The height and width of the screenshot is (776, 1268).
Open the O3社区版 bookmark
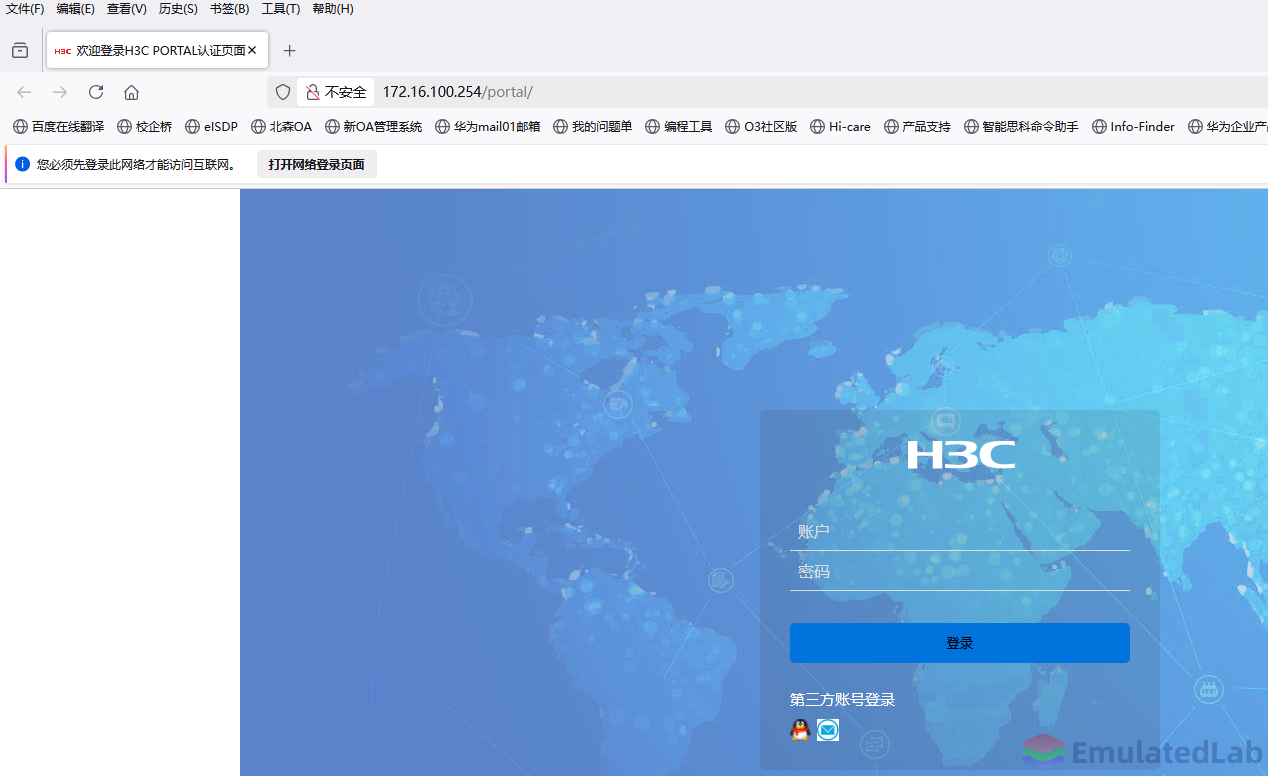pos(761,127)
